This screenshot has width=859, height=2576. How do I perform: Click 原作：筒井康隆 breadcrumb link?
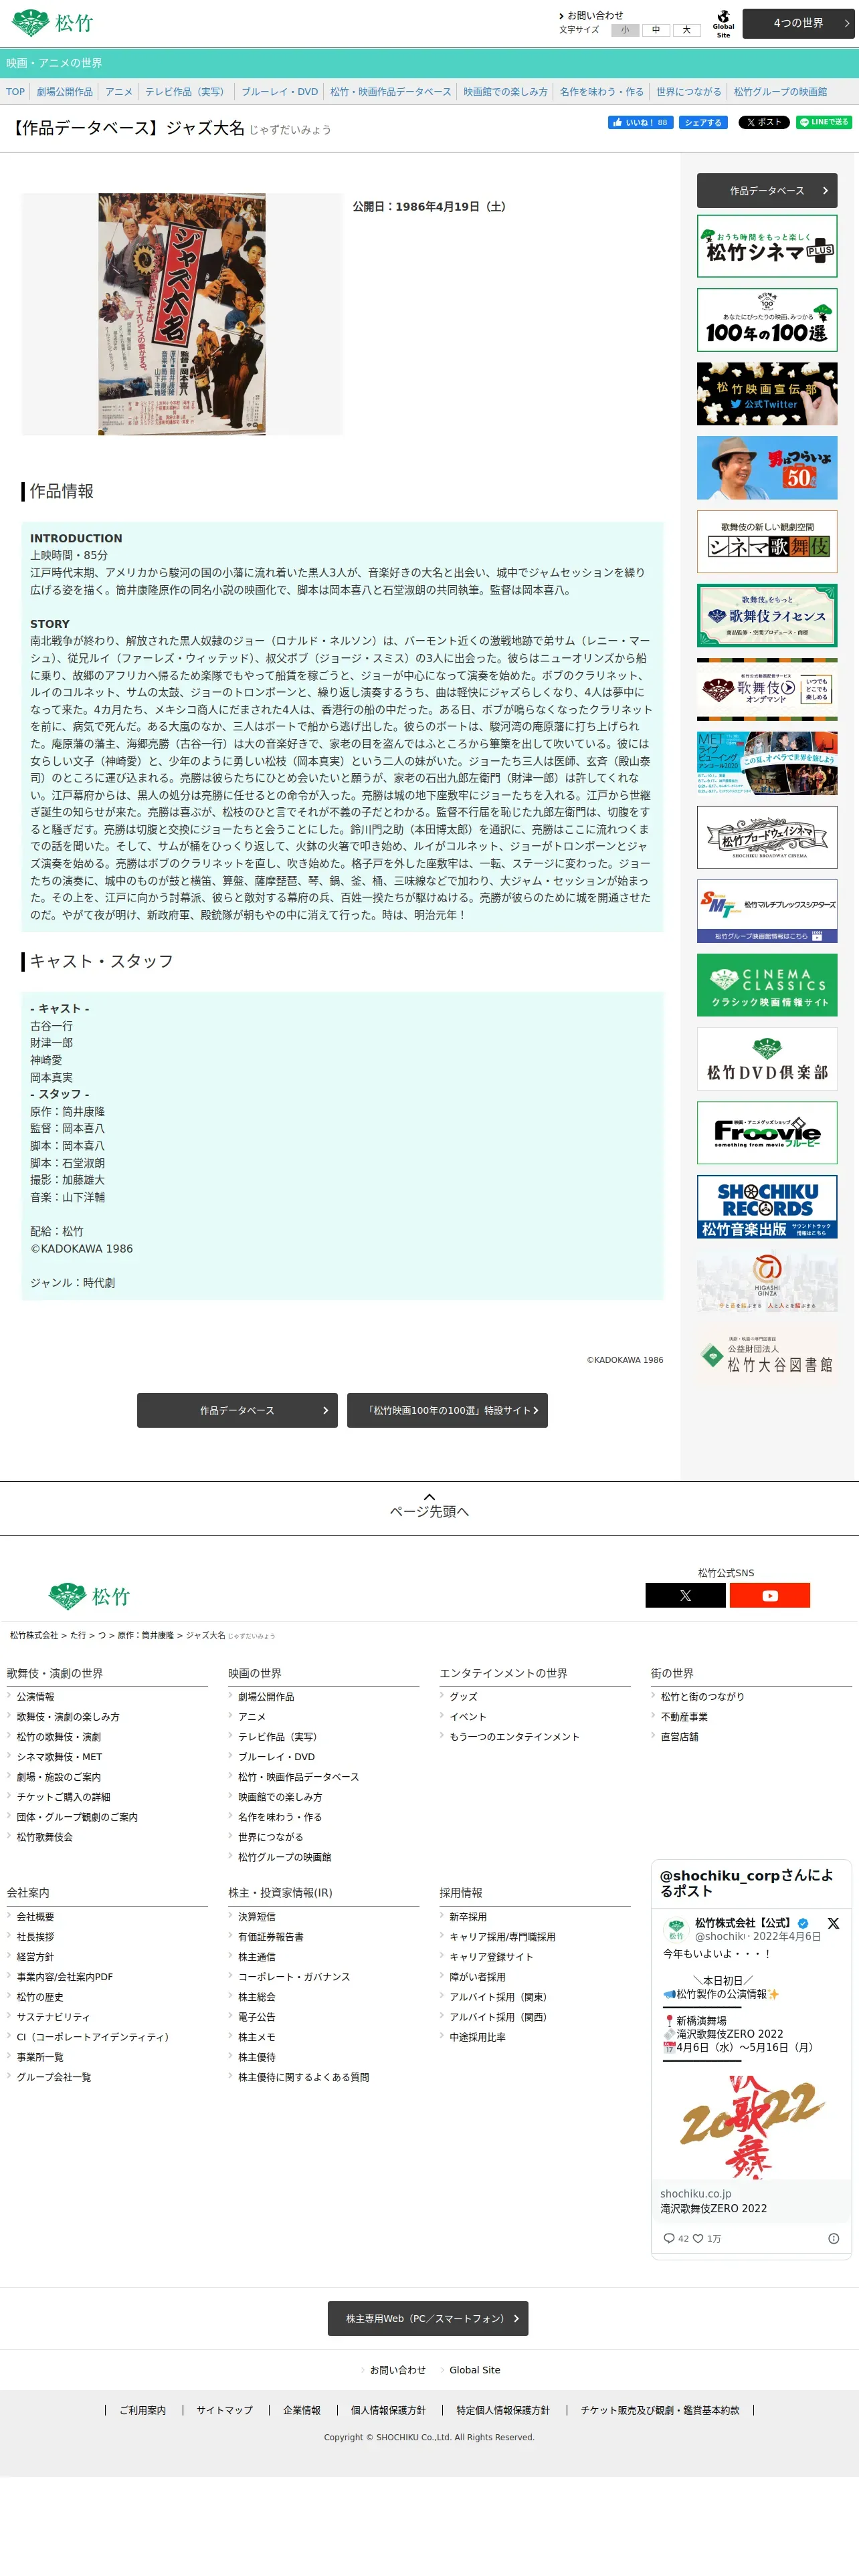click(x=146, y=1635)
